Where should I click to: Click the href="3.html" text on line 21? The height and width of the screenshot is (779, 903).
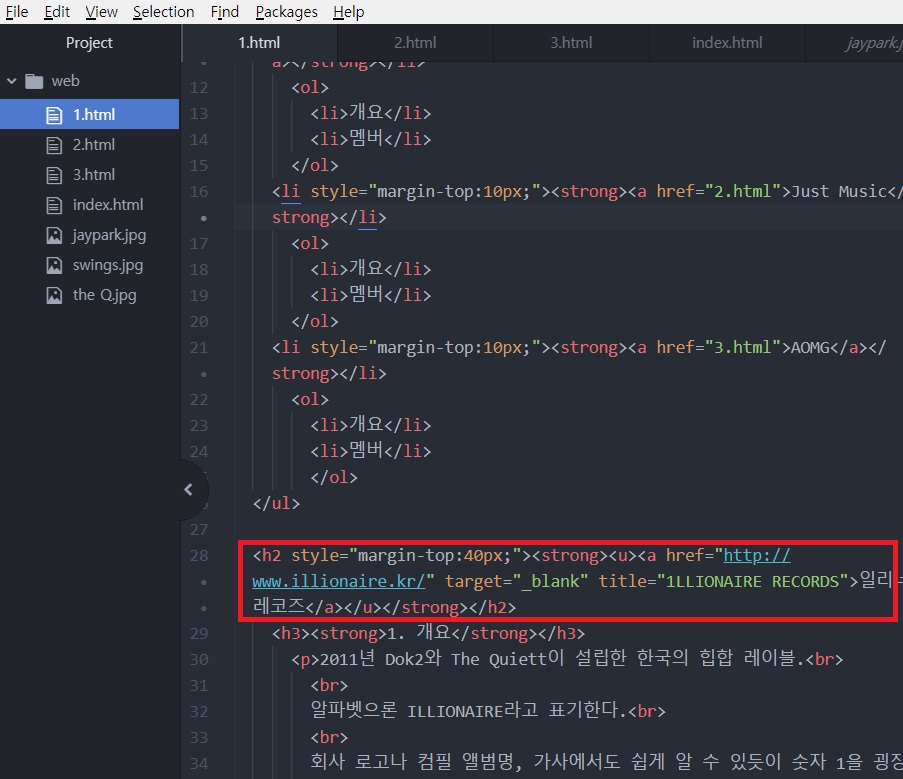coord(719,347)
